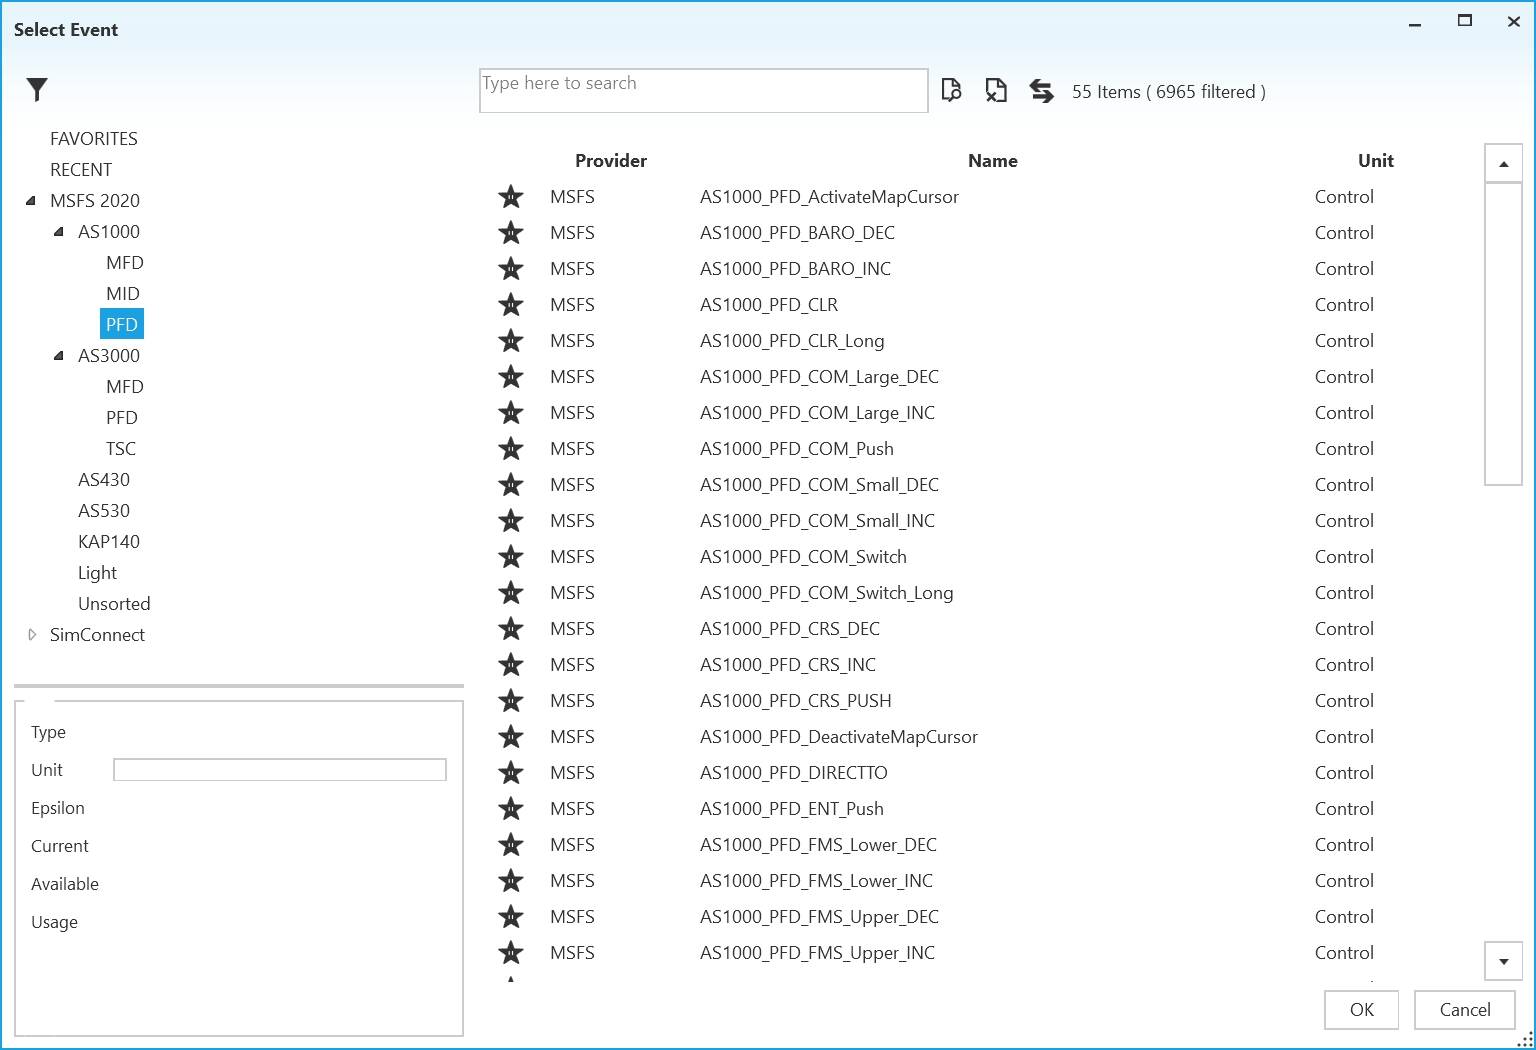Screen dimensions: 1536x1050
Task: Click star icon of AS1000_PFD_FMS_Lower_DEC
Action: coord(511,845)
